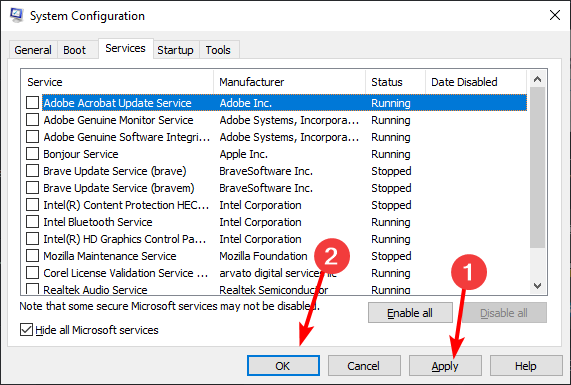This screenshot has width=571, height=385.
Task: Click Running status of Bonjour Service
Action: click(391, 154)
